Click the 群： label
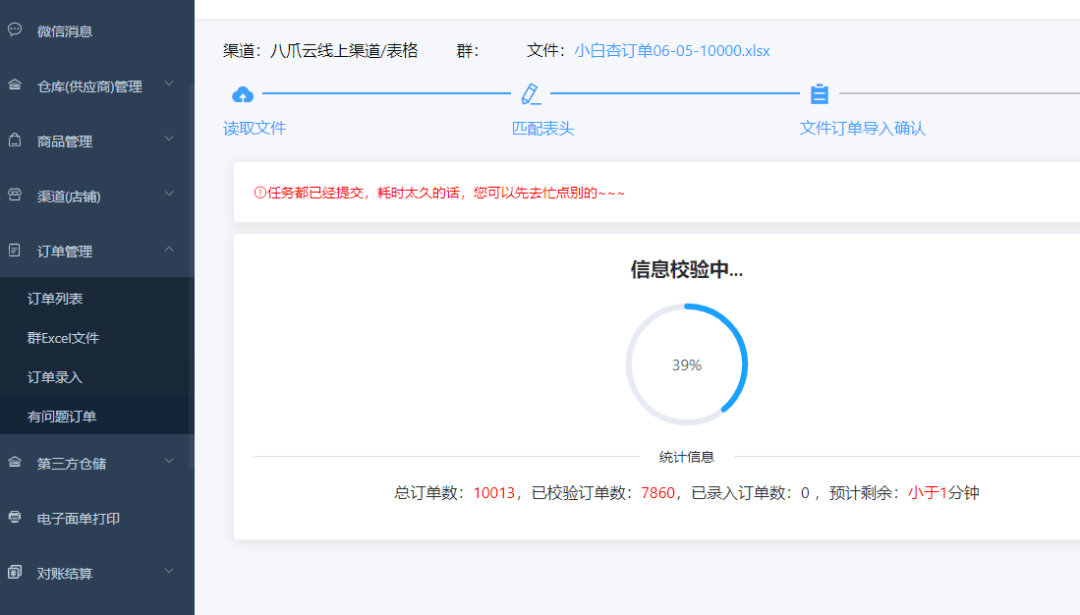1080x615 pixels. (467, 51)
